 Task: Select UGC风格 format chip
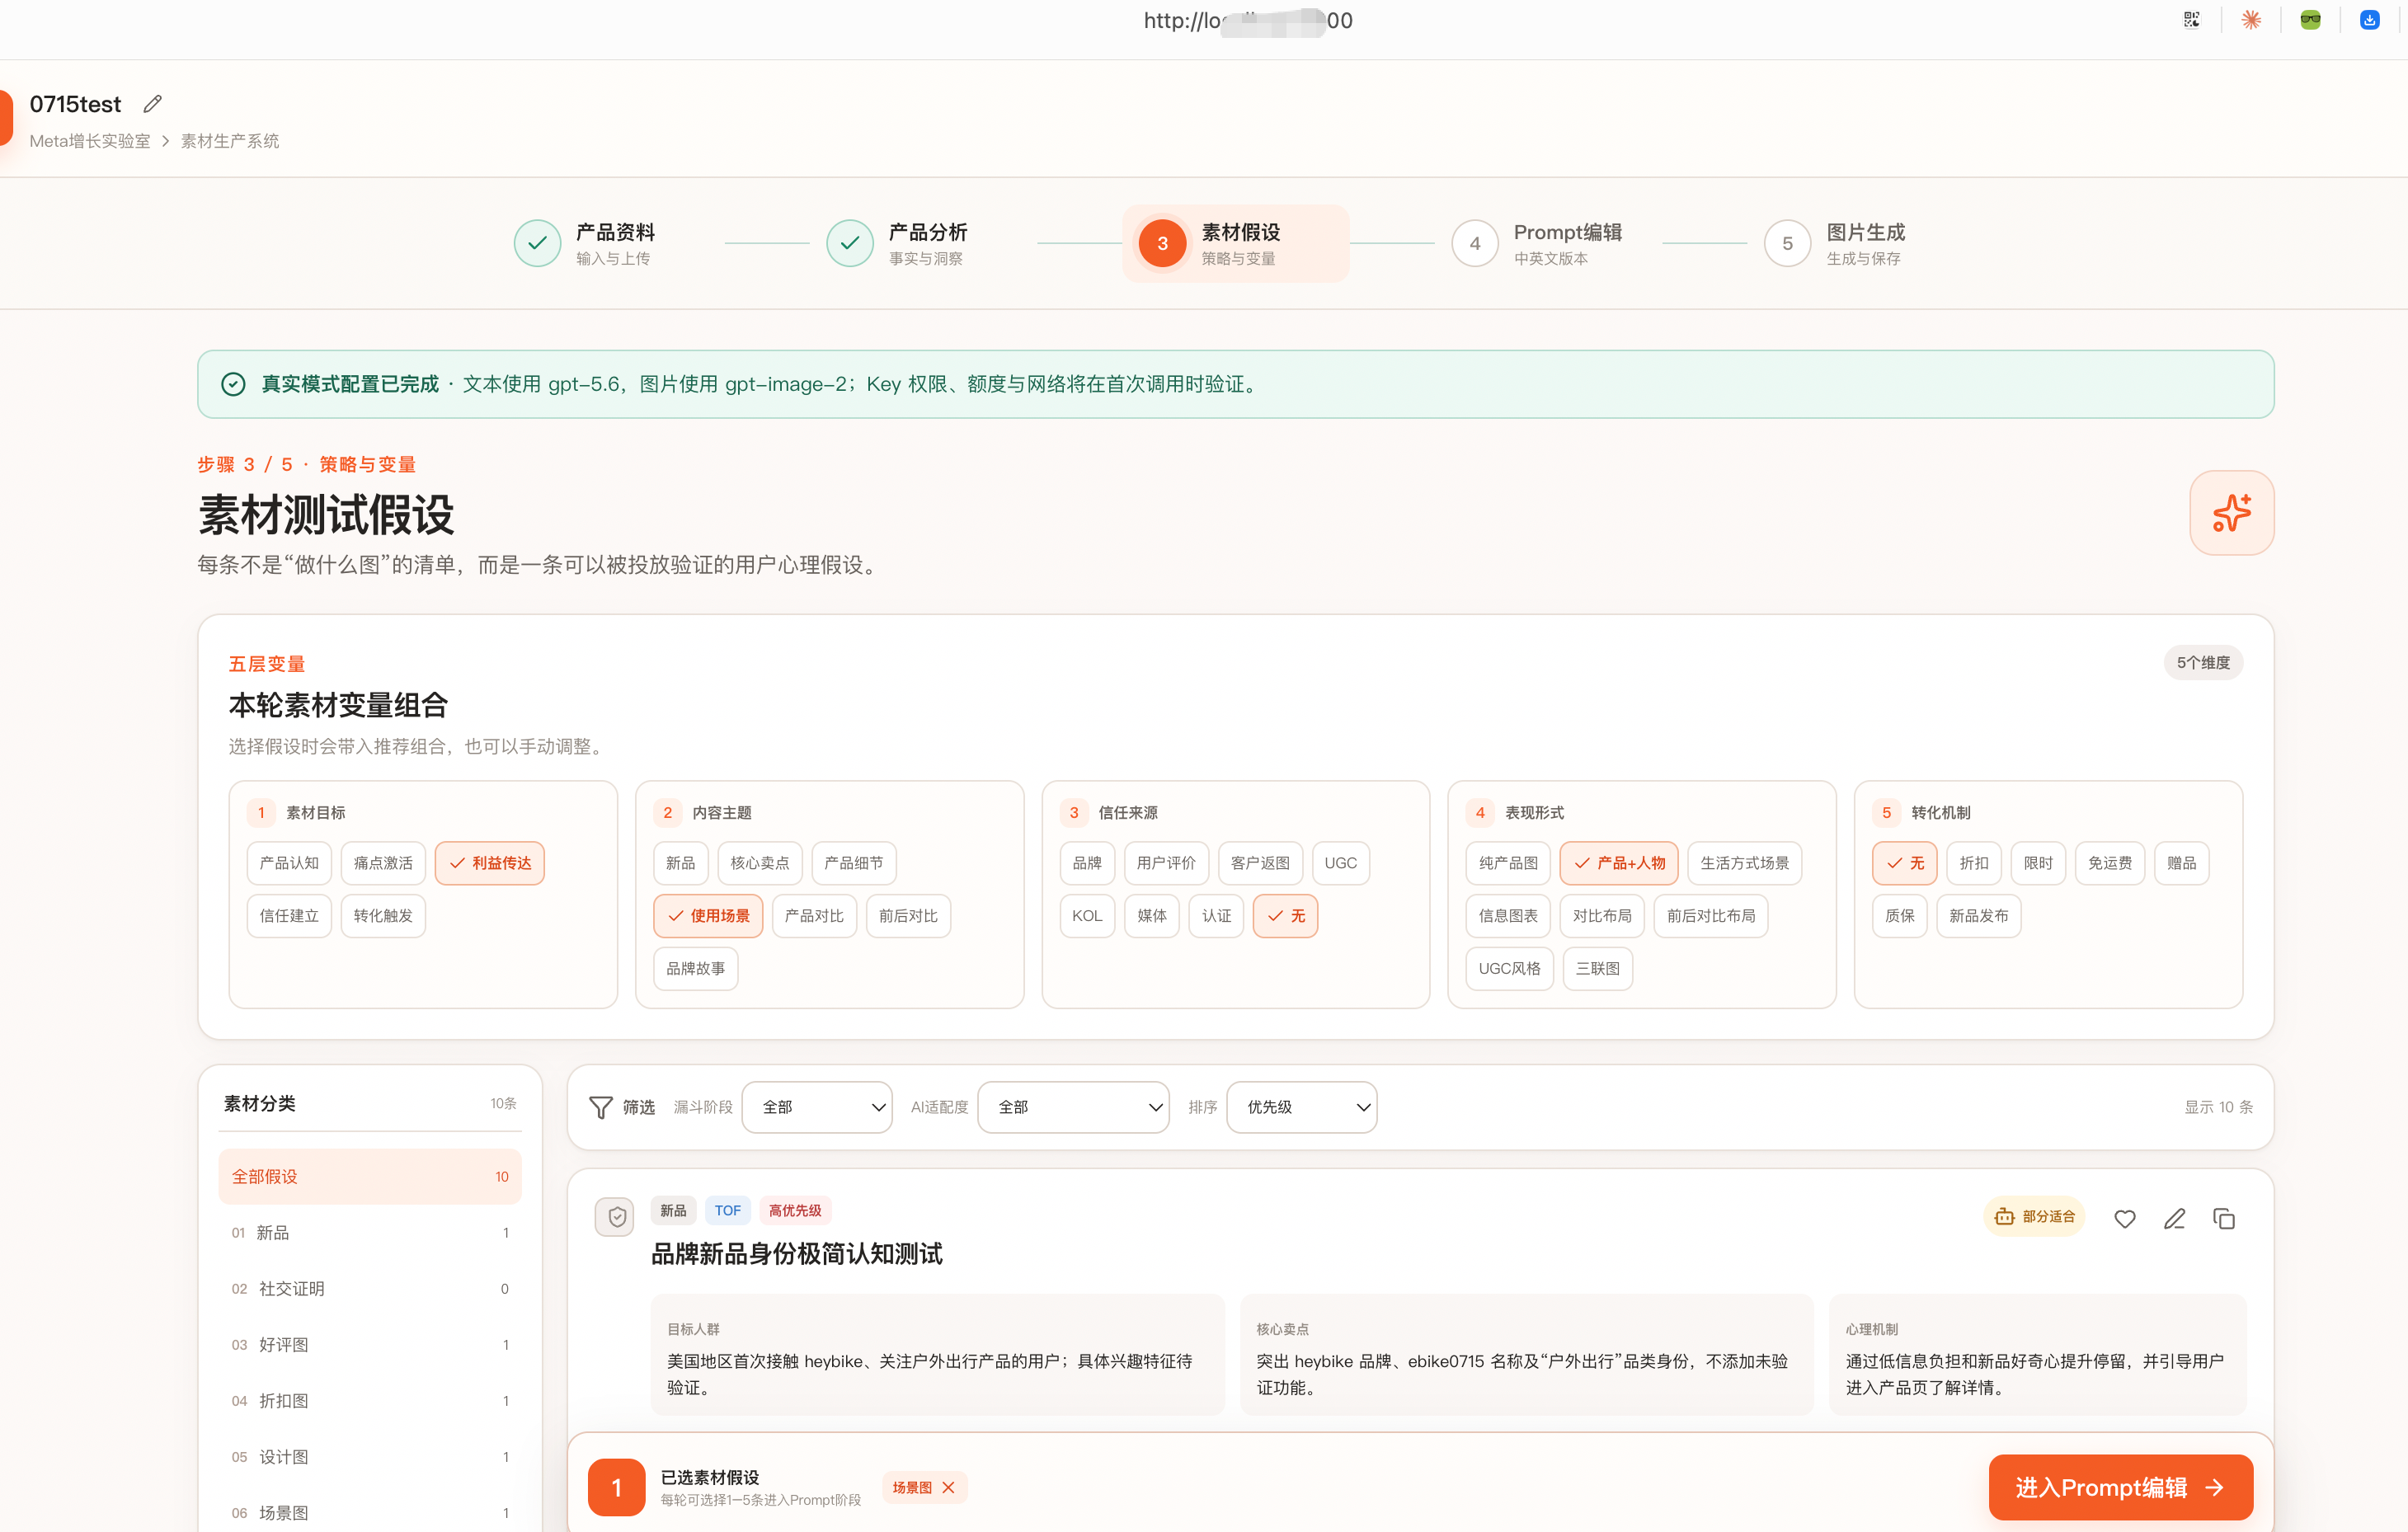pos(1510,969)
